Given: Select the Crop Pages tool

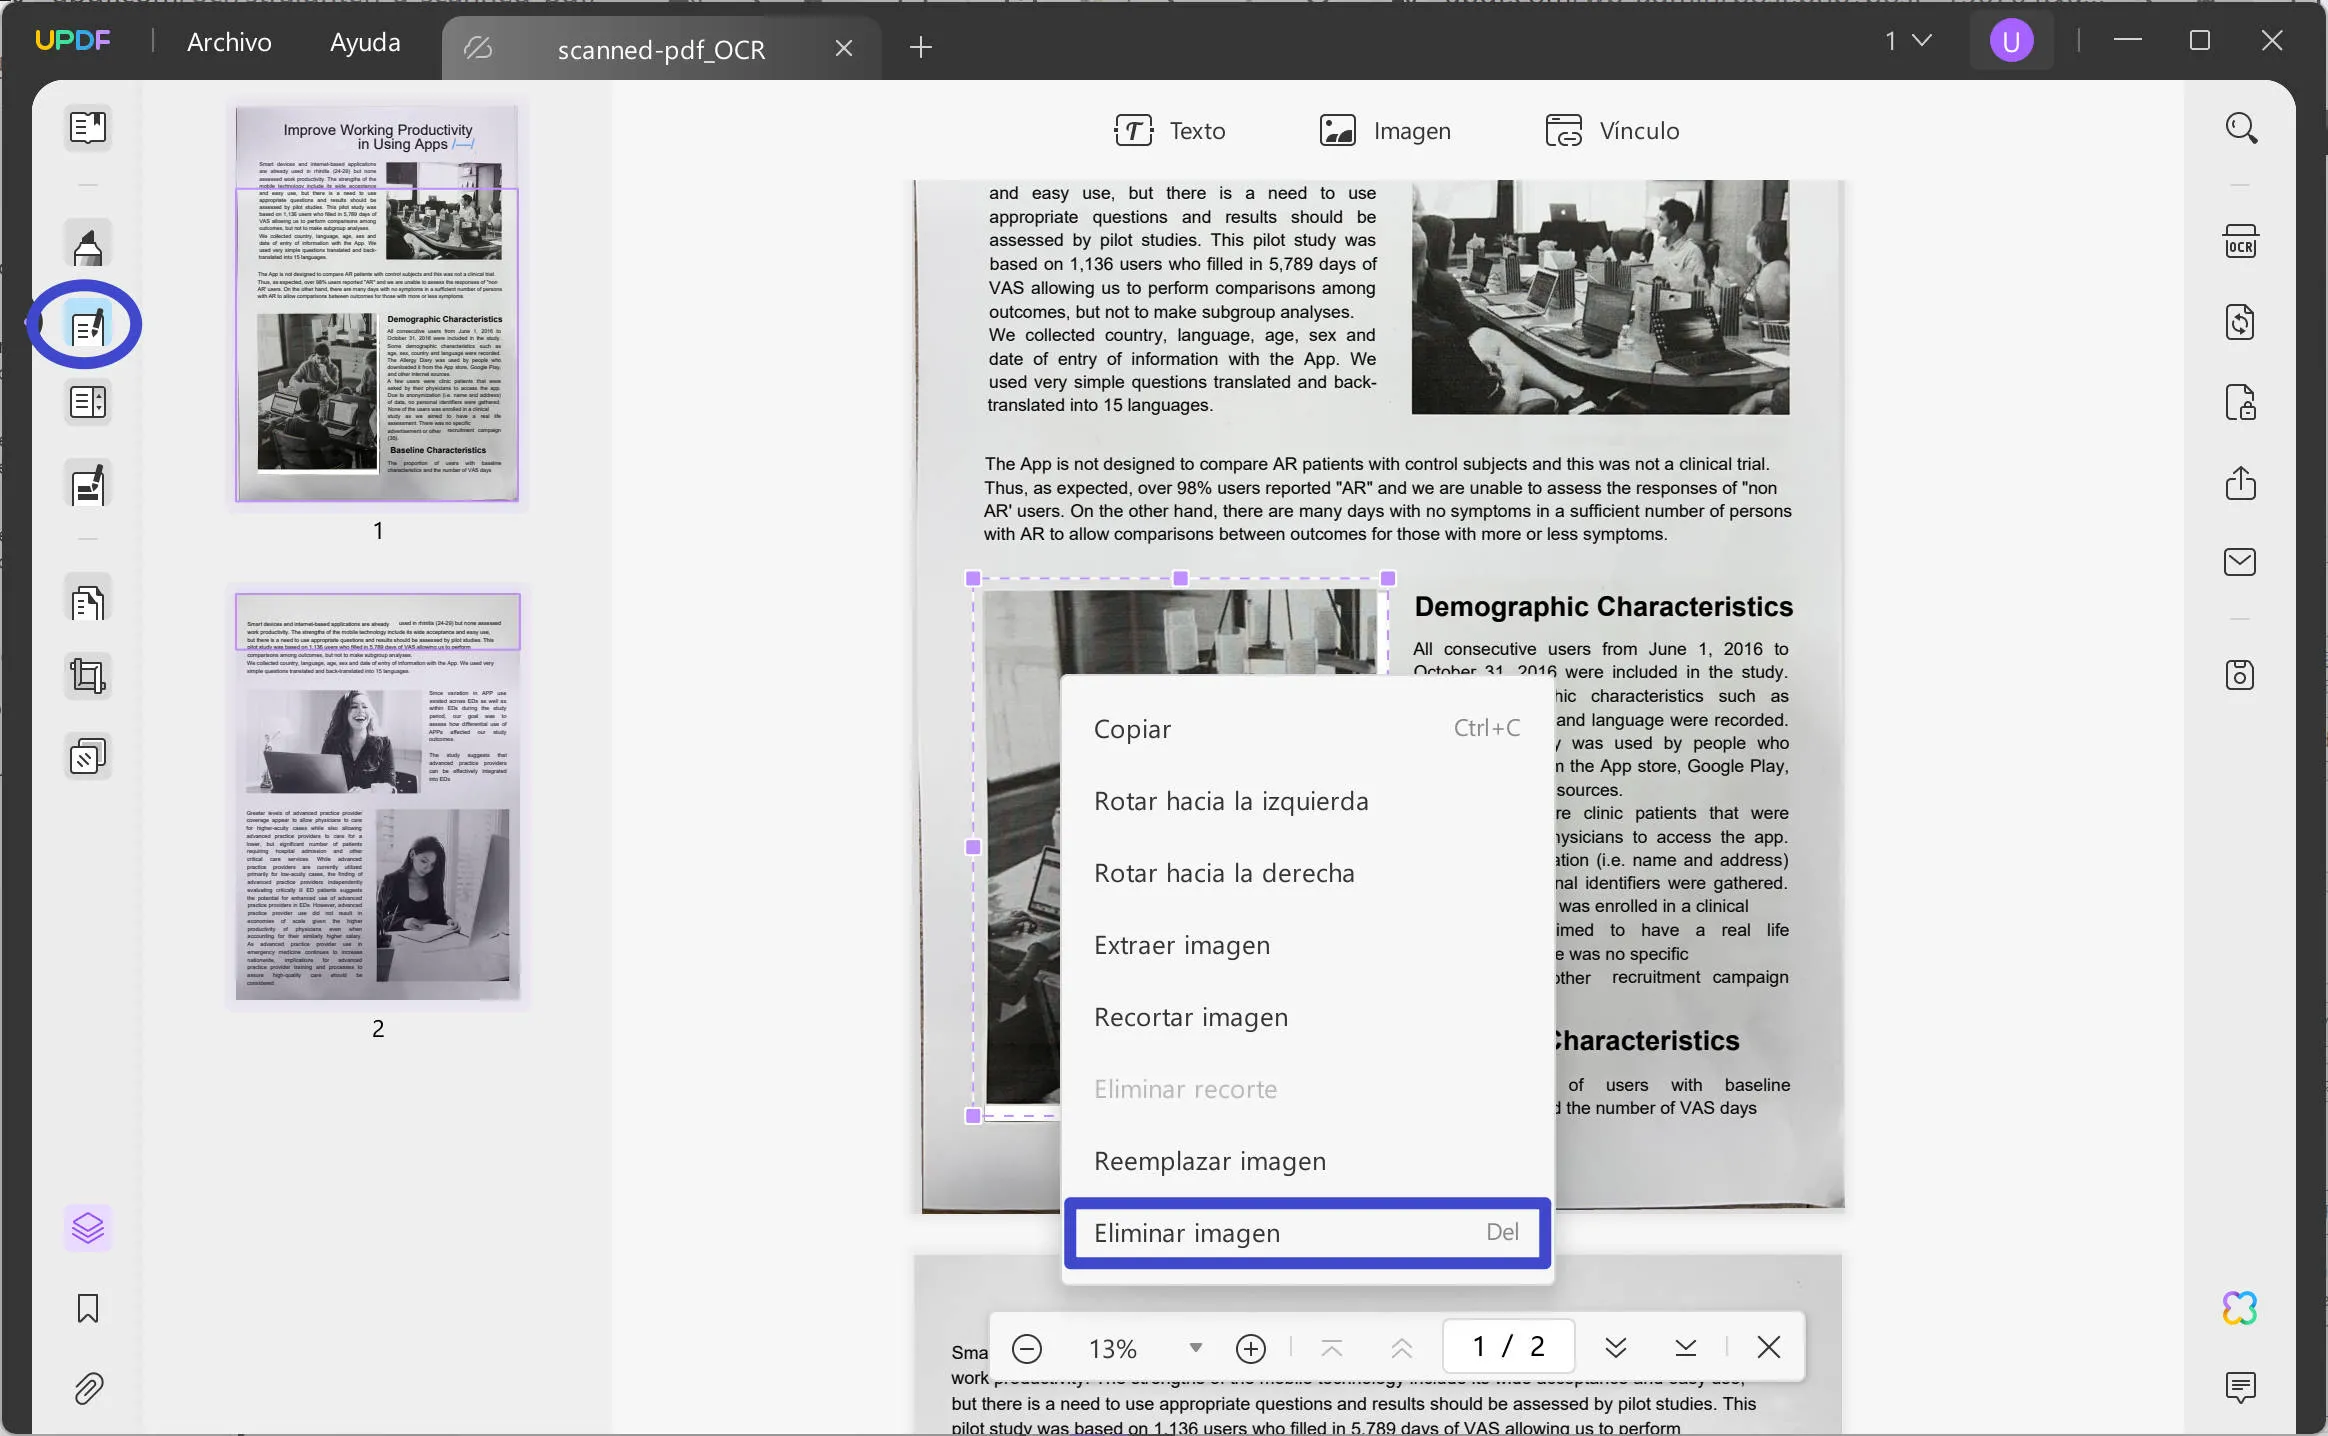Looking at the screenshot, I should coord(88,677).
